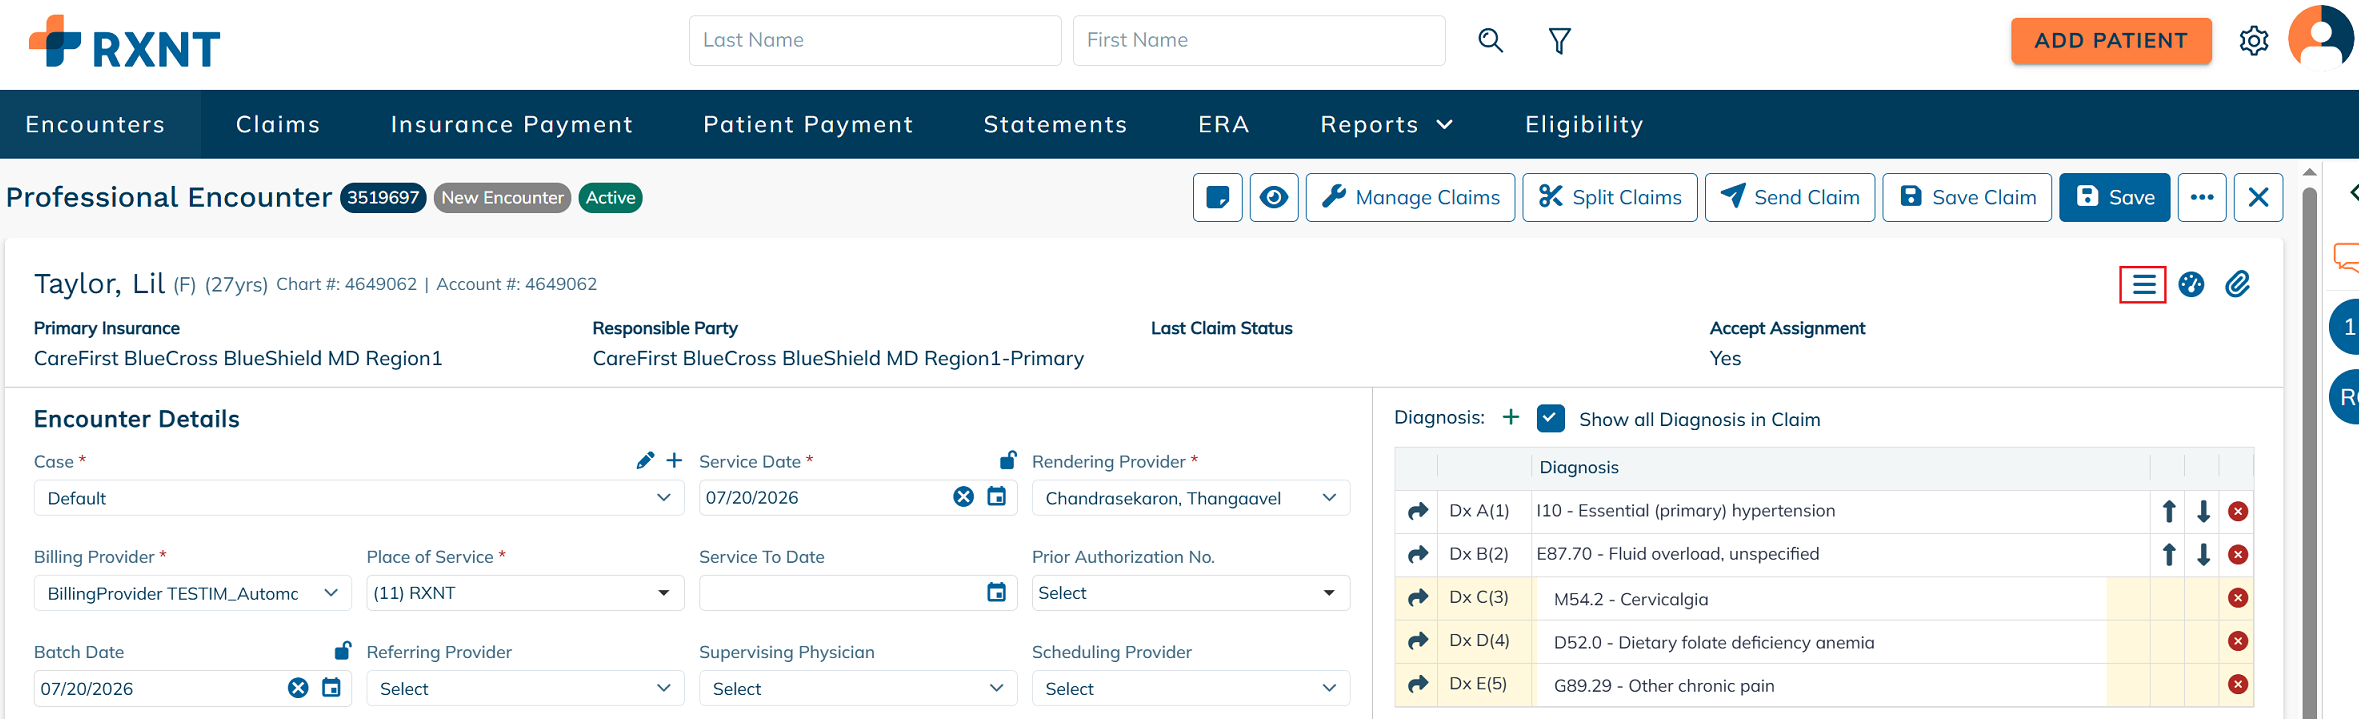This screenshot has width=2359, height=719.
Task: Open the encounter sticky note icon
Action: (1218, 197)
